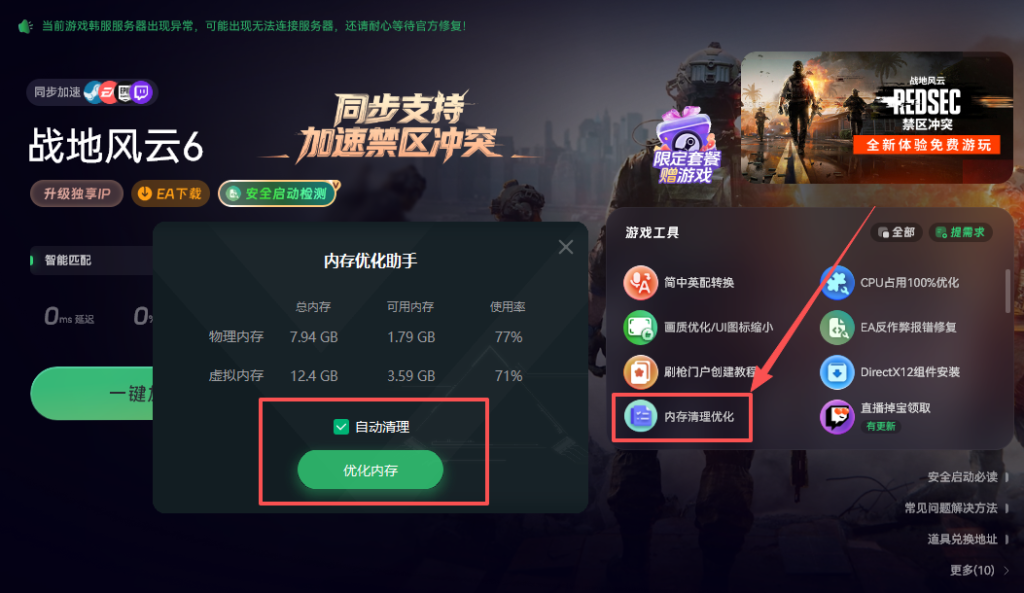Show 全部 game tools

(896, 232)
